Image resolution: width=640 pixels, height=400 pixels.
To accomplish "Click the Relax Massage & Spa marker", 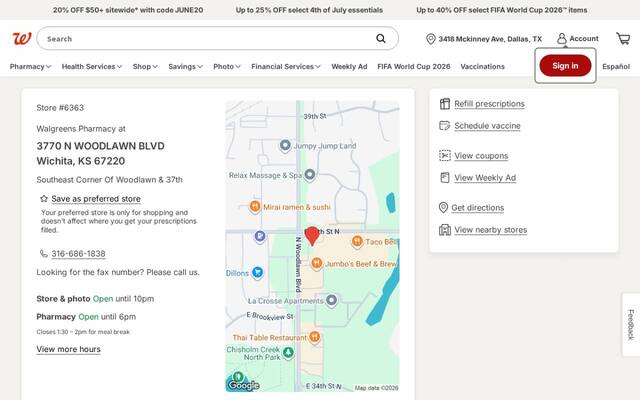I will pyautogui.click(x=310, y=175).
